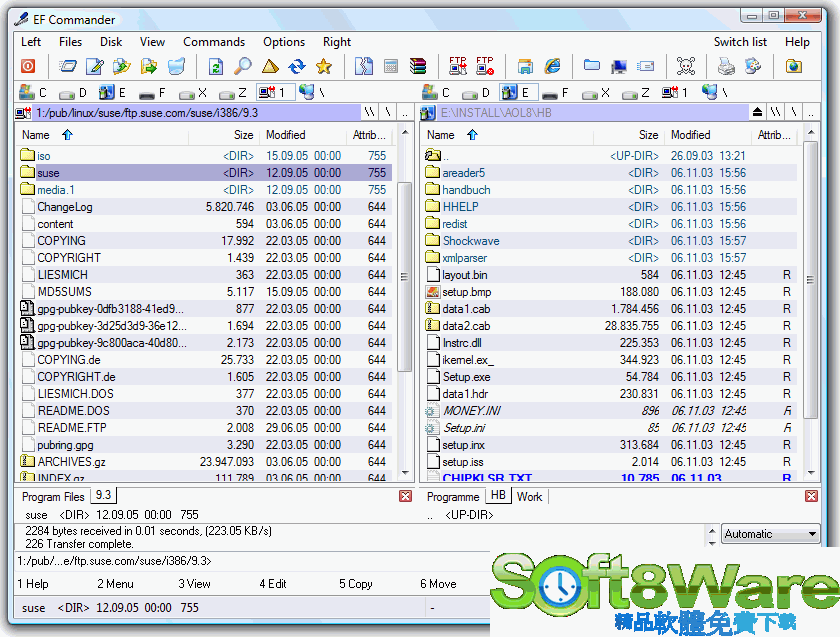Select the iso folder in left panel

tap(204, 156)
